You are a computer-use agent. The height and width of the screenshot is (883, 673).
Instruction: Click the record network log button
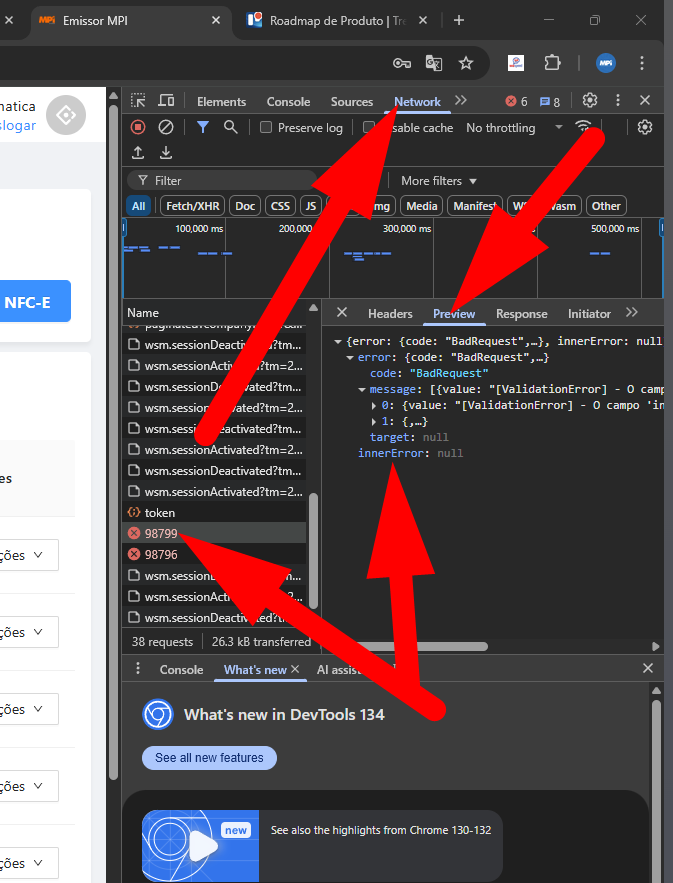click(138, 127)
